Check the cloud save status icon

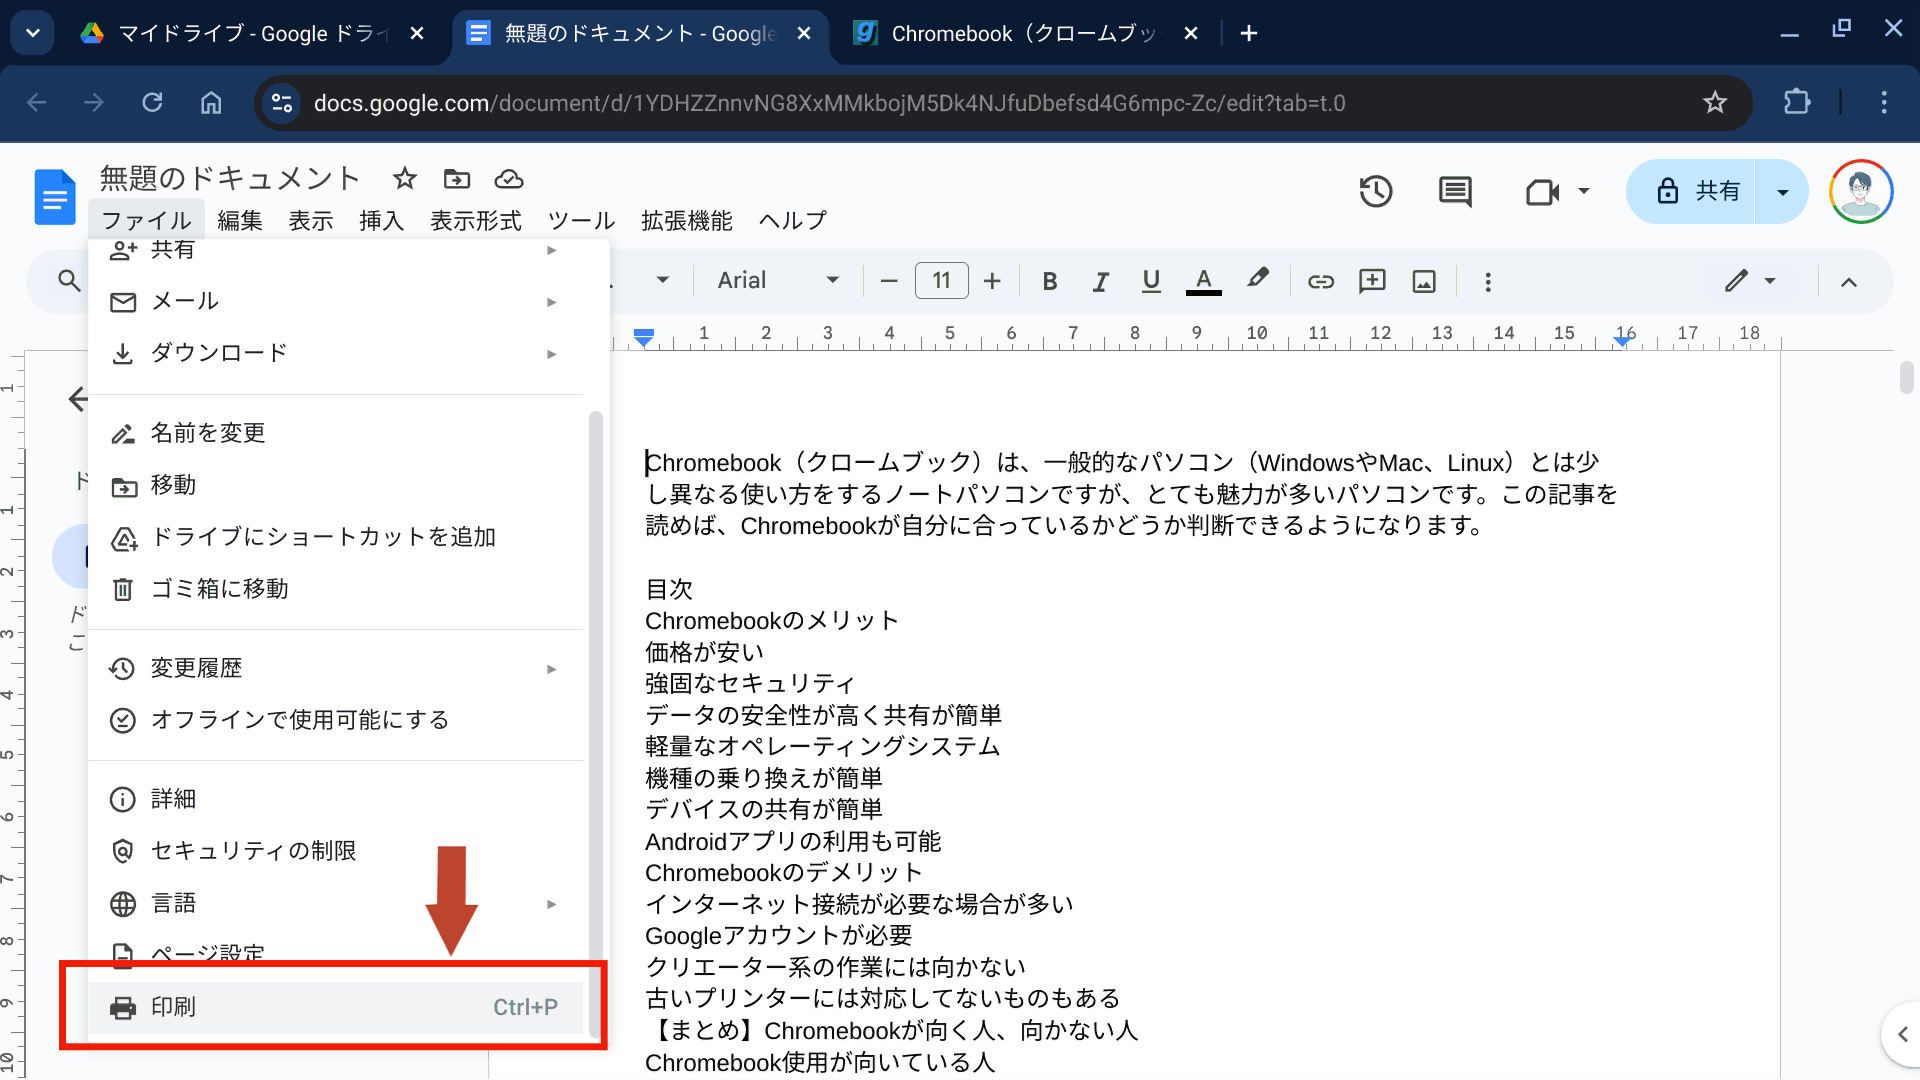pyautogui.click(x=509, y=179)
